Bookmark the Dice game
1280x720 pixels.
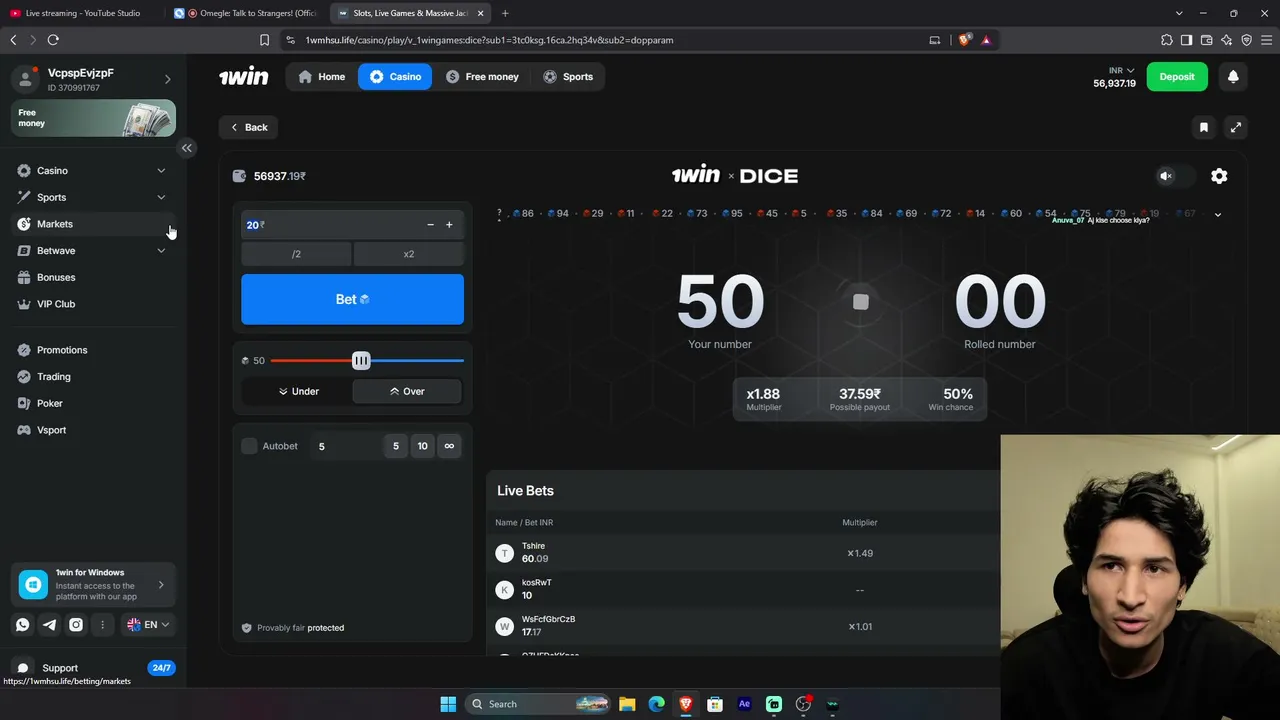[1204, 127]
